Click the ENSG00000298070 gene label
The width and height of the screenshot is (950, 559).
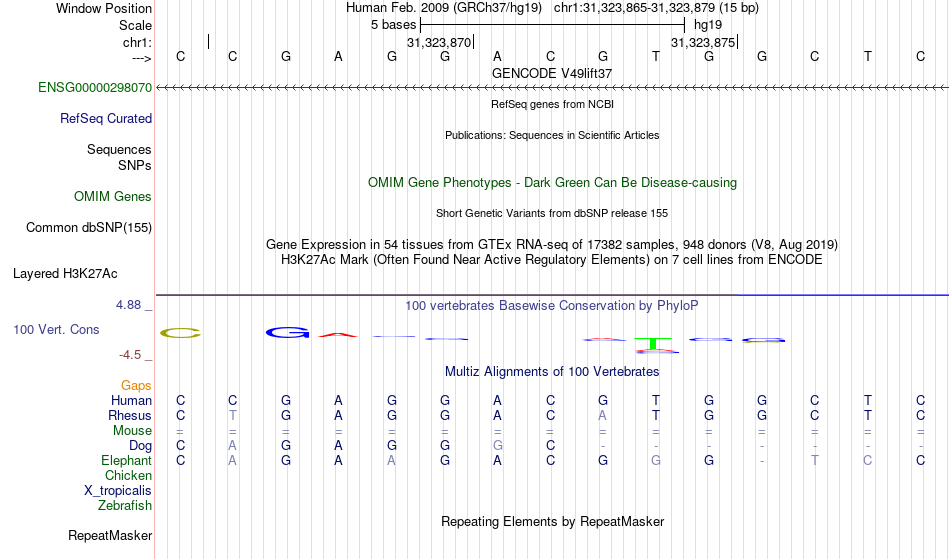95,87
